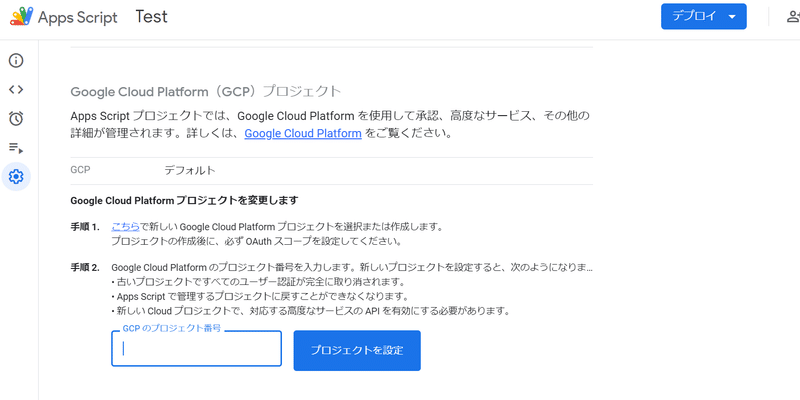Follow the こちら link in step 1
Screen dimensions: 800x400
pyautogui.click(x=125, y=227)
